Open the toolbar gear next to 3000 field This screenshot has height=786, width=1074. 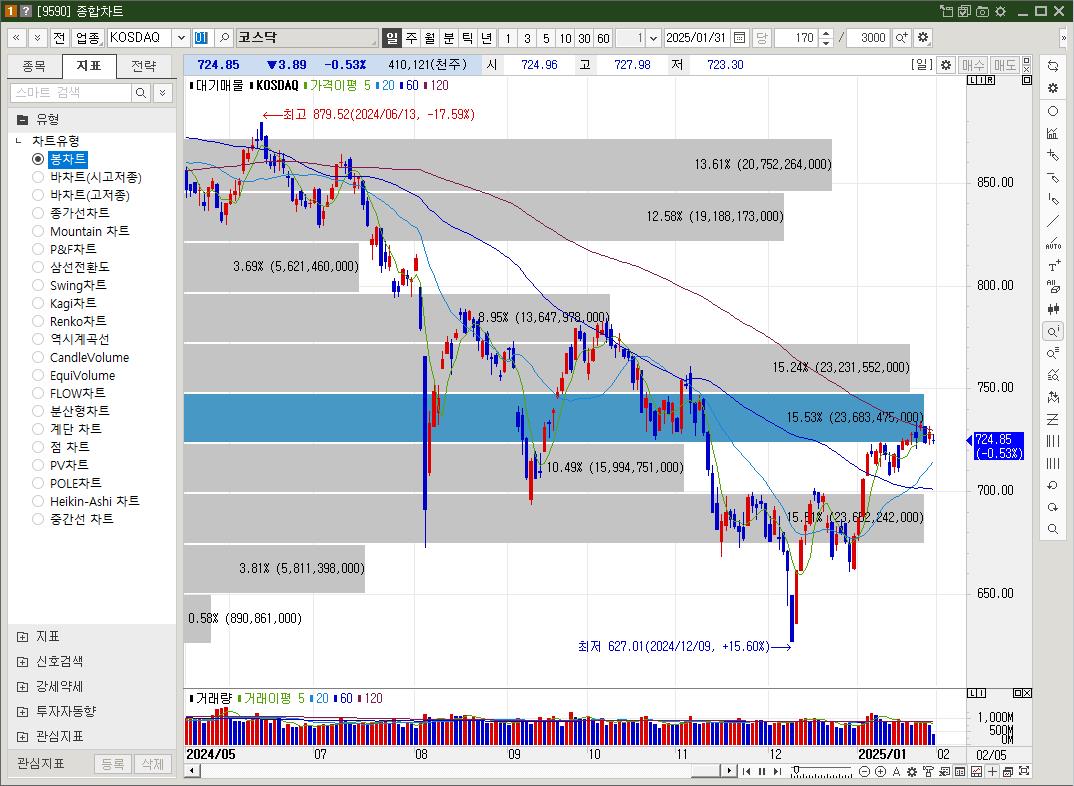923,38
